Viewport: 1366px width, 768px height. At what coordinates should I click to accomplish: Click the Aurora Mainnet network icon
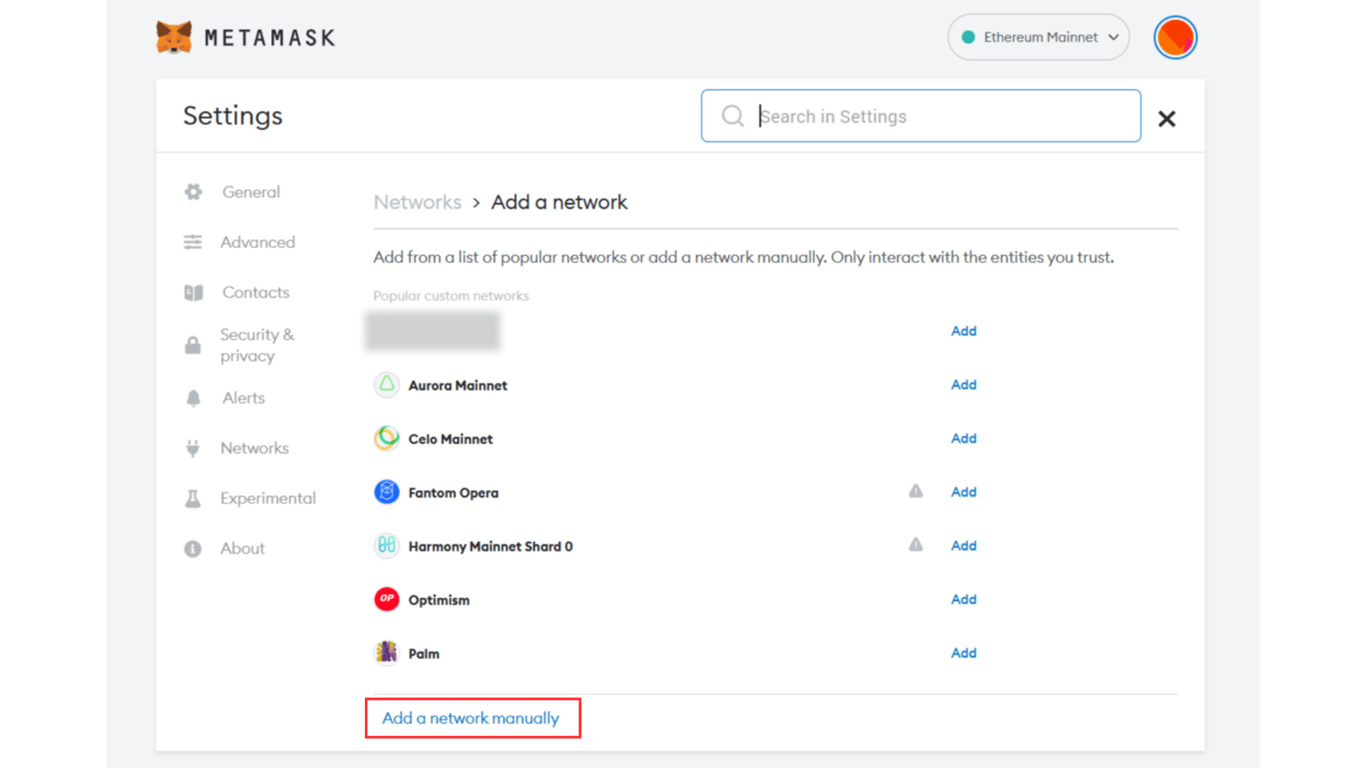(386, 385)
